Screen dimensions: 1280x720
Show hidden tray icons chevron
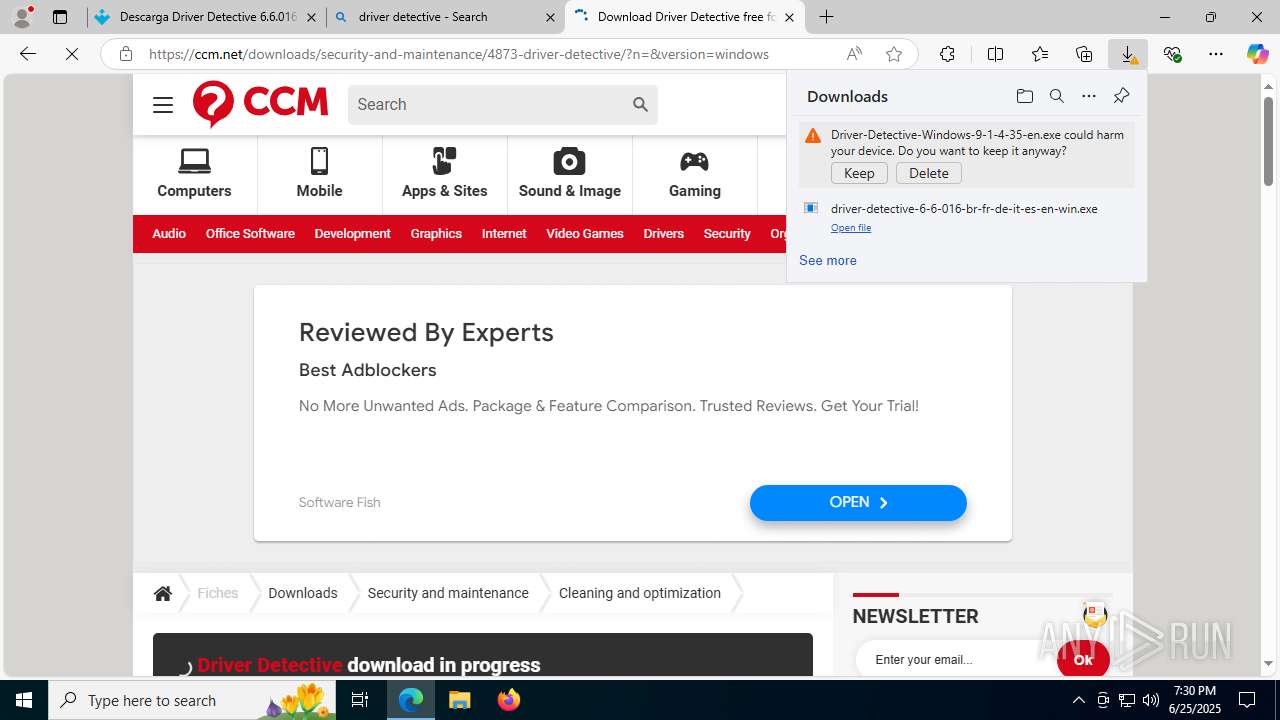point(1079,700)
